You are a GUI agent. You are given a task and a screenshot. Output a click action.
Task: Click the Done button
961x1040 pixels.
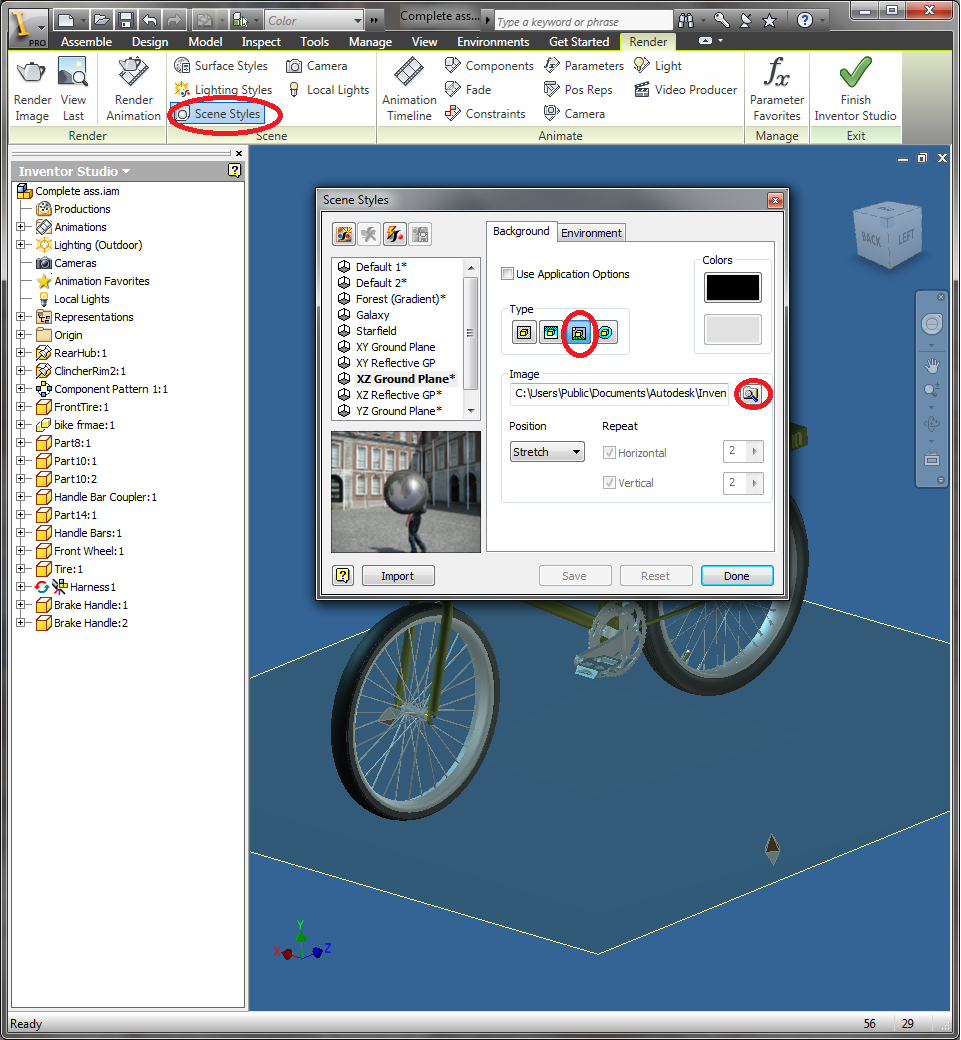click(737, 575)
